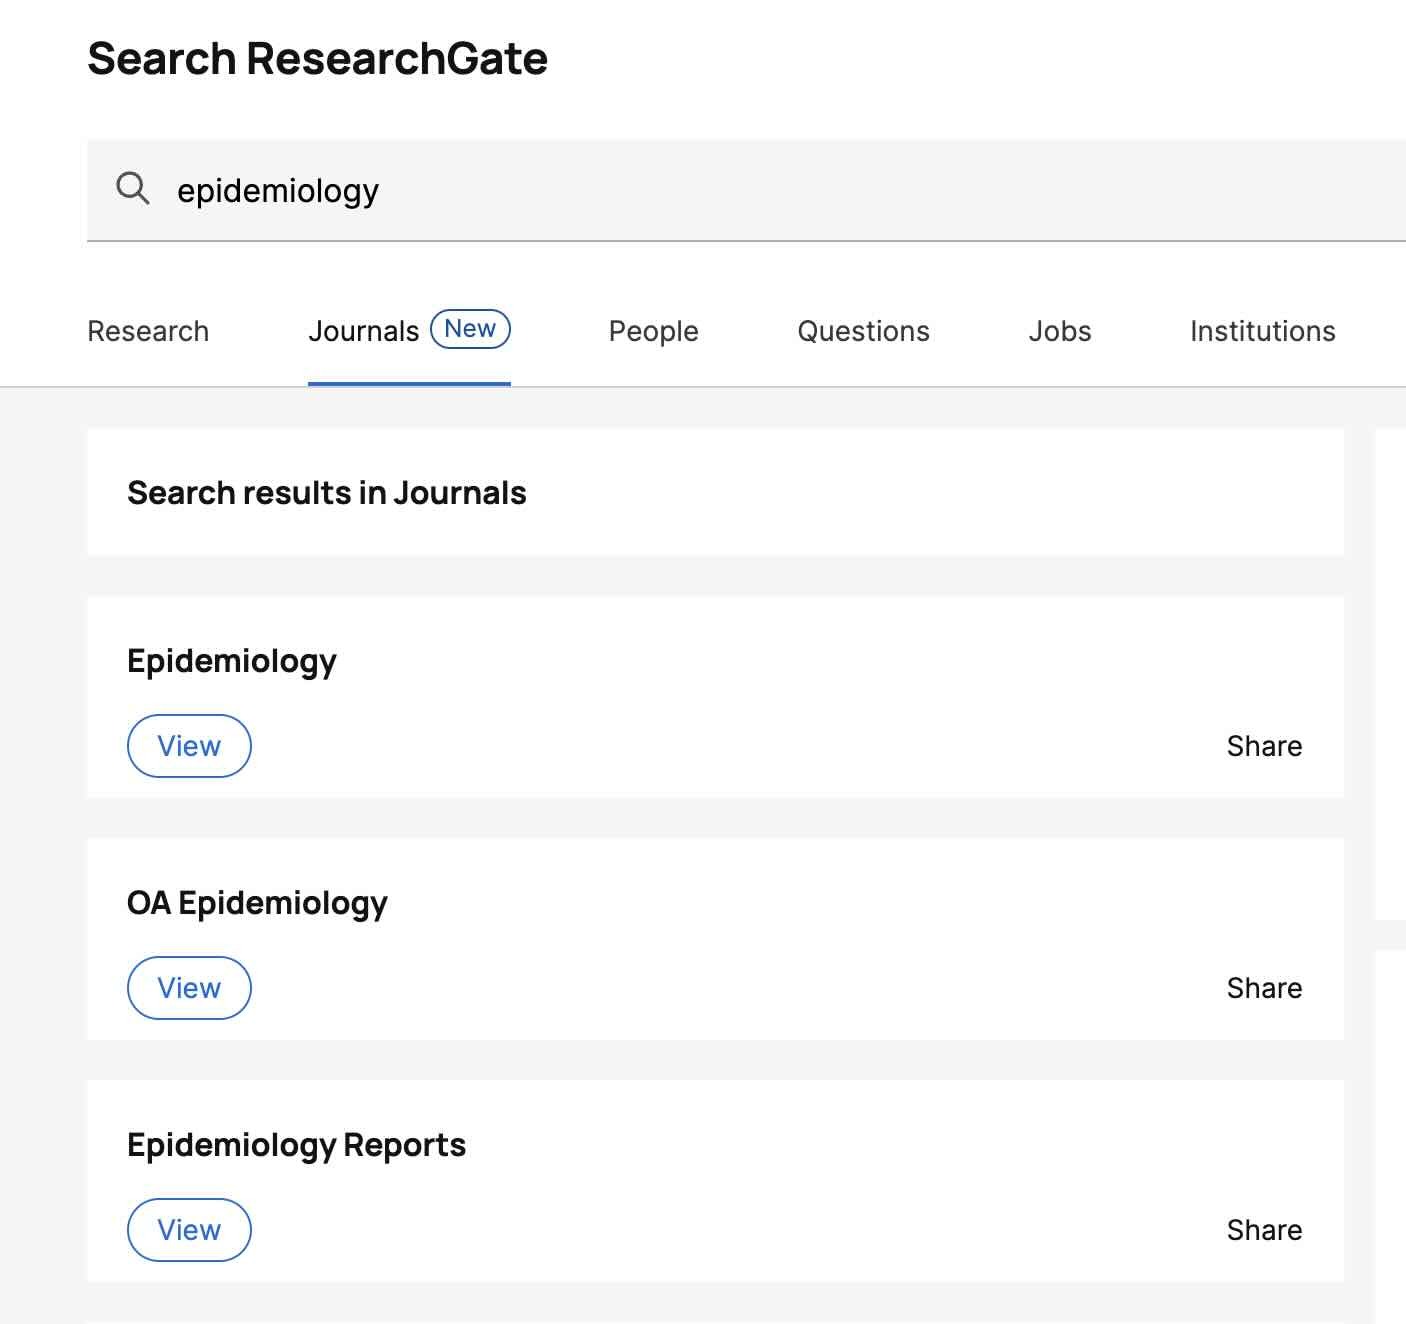Share the Epidemiology Reports journal
Screen dimensions: 1406x1324
tap(1264, 1230)
